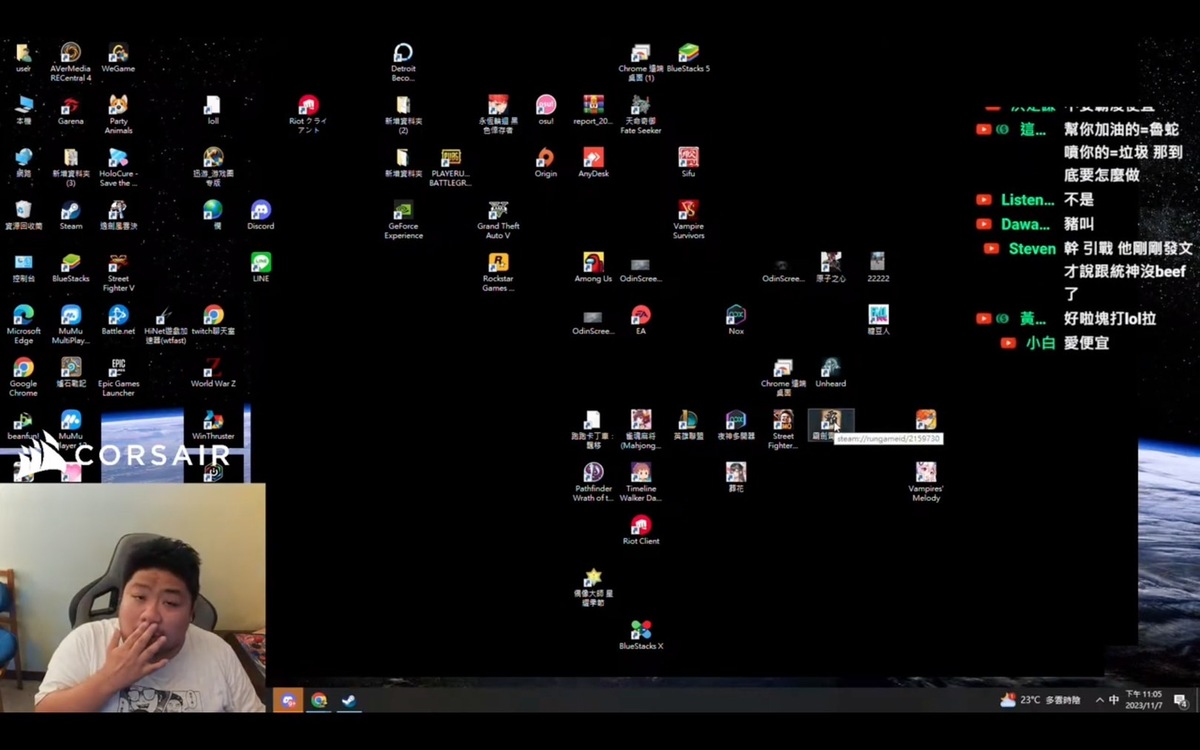This screenshot has height=750, width=1200.
Task: Open the Riot クライアント shortcut
Action: (x=308, y=114)
